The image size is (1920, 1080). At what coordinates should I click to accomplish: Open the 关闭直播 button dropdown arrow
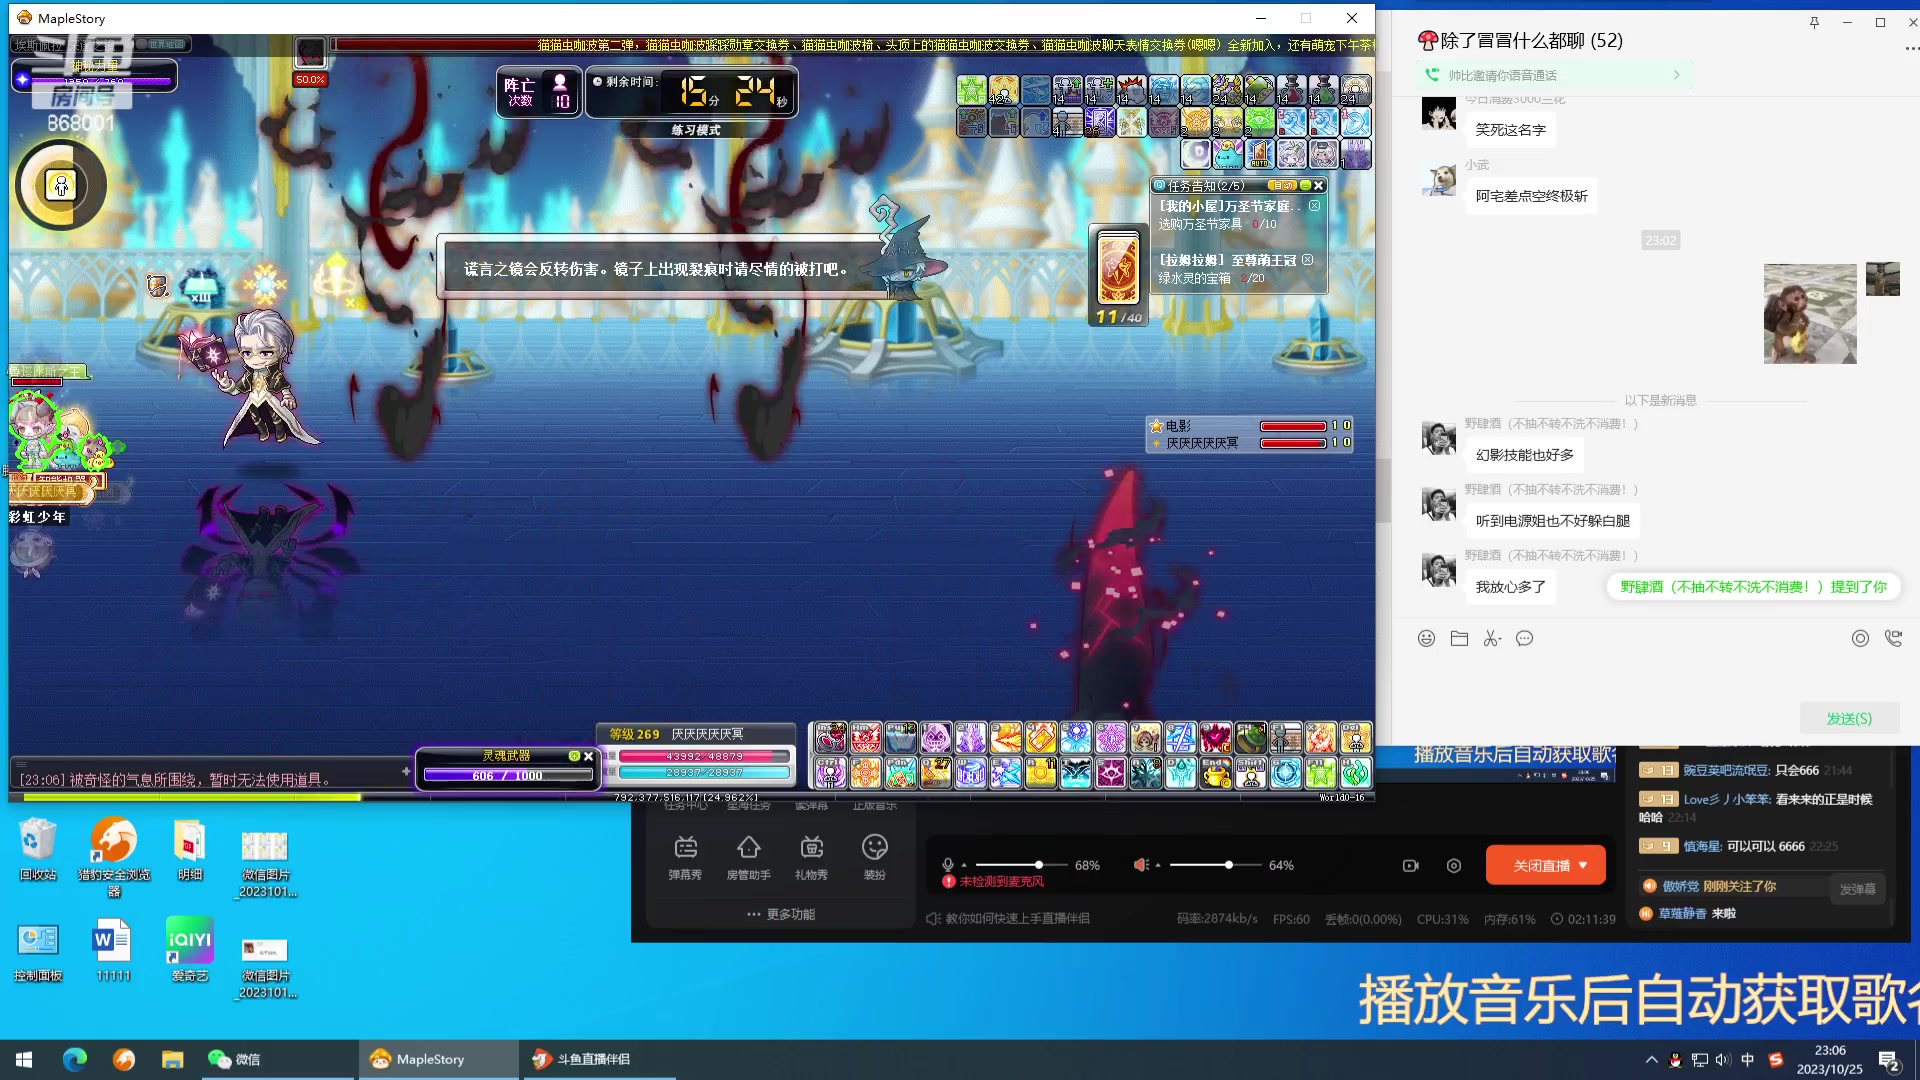point(1584,865)
